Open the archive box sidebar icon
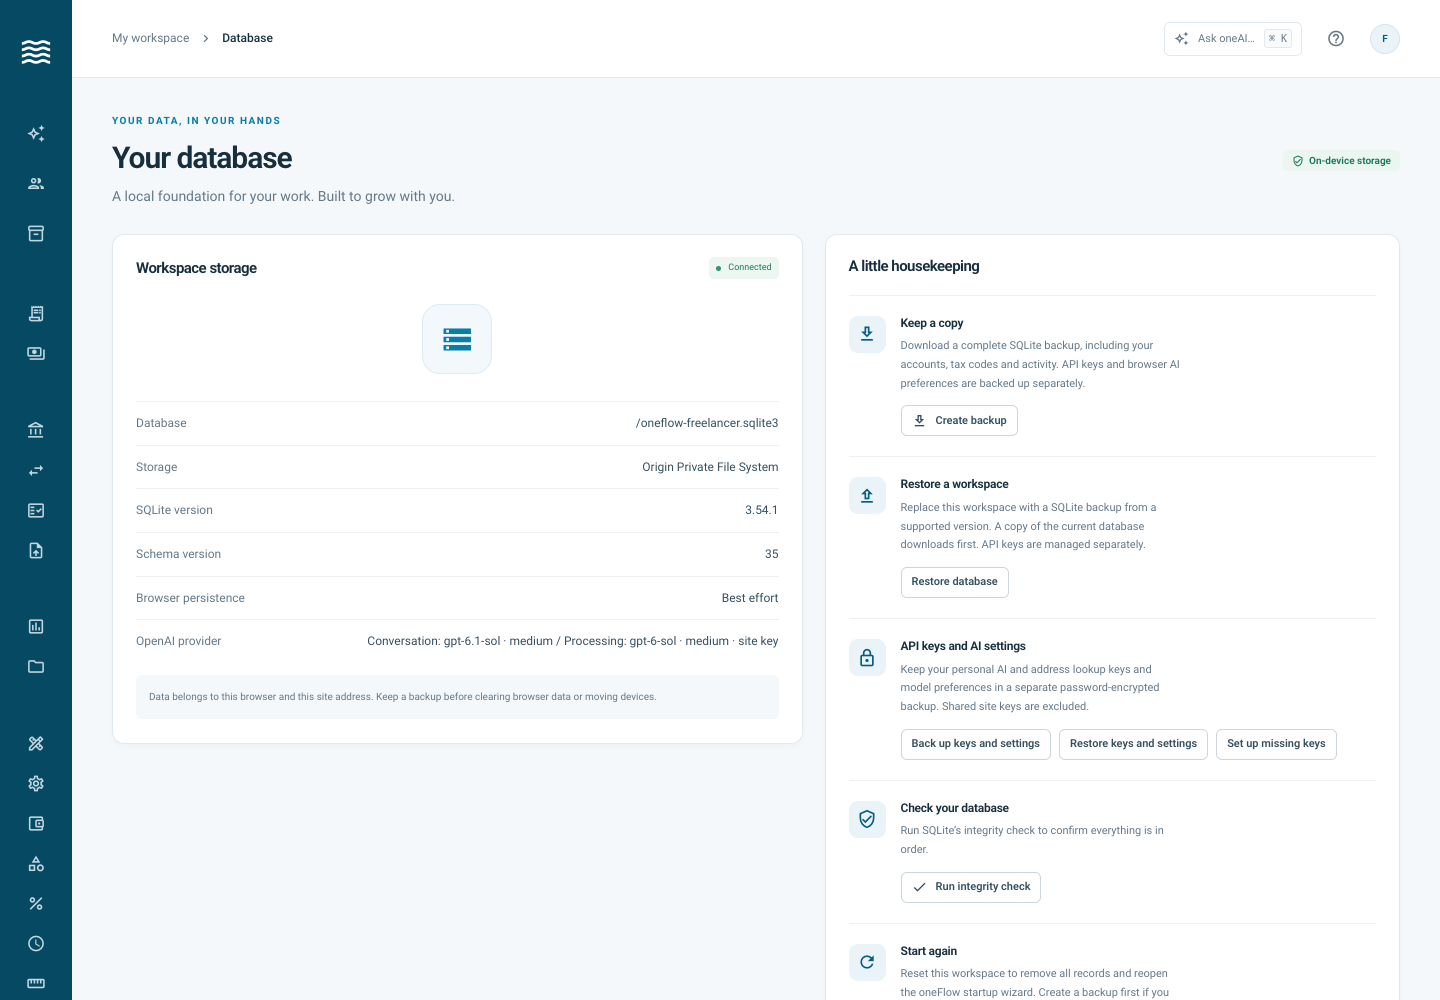This screenshot has width=1440, height=1000. tap(36, 234)
